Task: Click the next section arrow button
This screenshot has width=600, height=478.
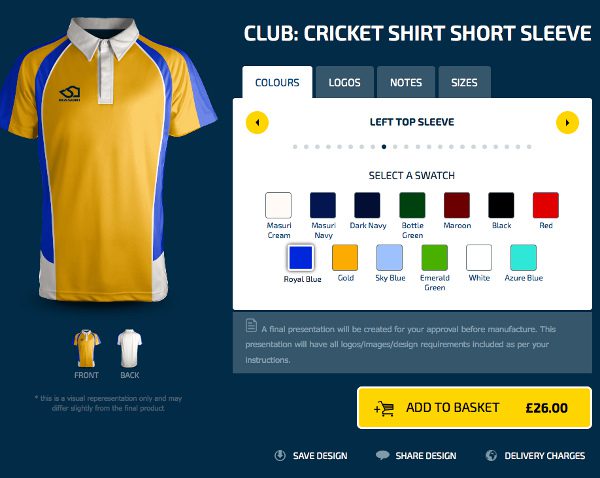Action: (567, 122)
